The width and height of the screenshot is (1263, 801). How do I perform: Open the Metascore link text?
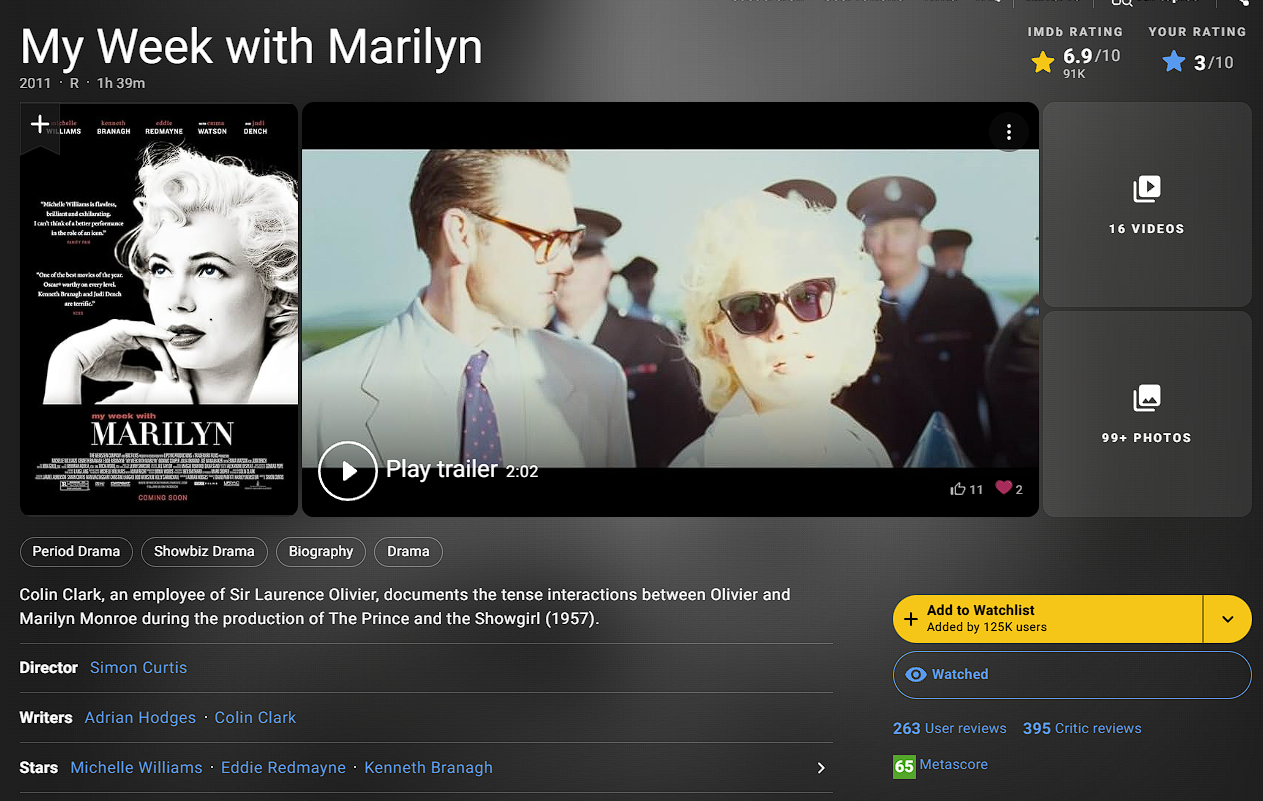click(x=953, y=764)
